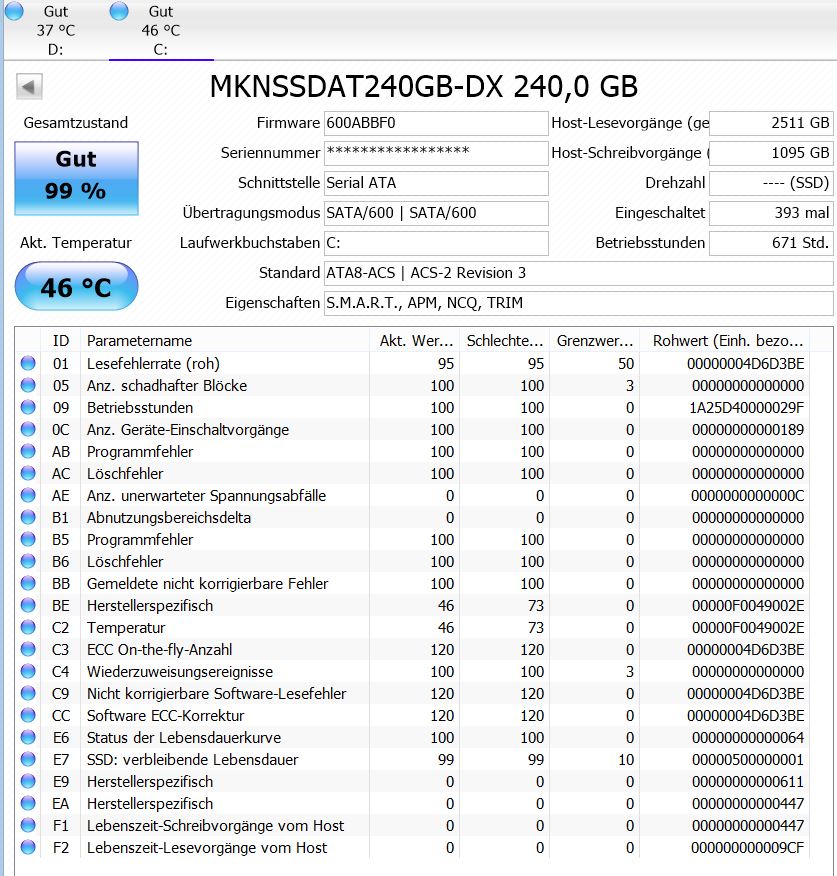837x876 pixels.
Task: Select 'Anz. schadhafter Blöcke' parameter text
Action: 167,385
